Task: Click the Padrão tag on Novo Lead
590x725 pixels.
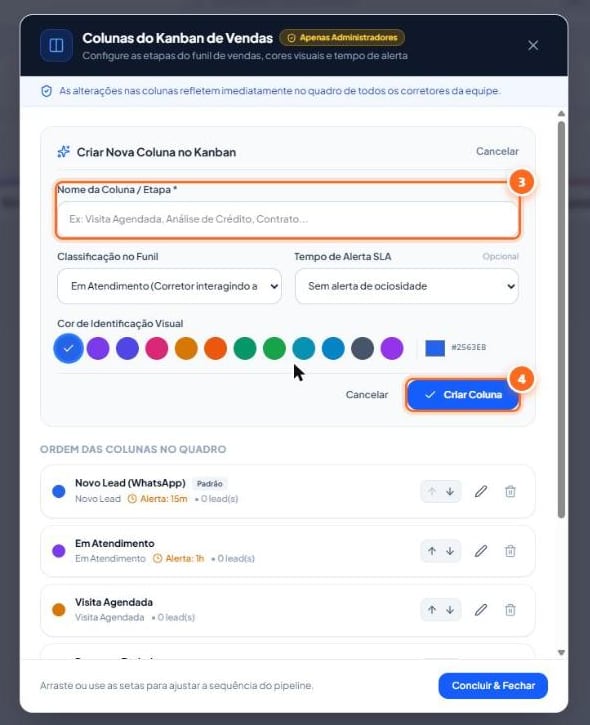Action: [209, 484]
